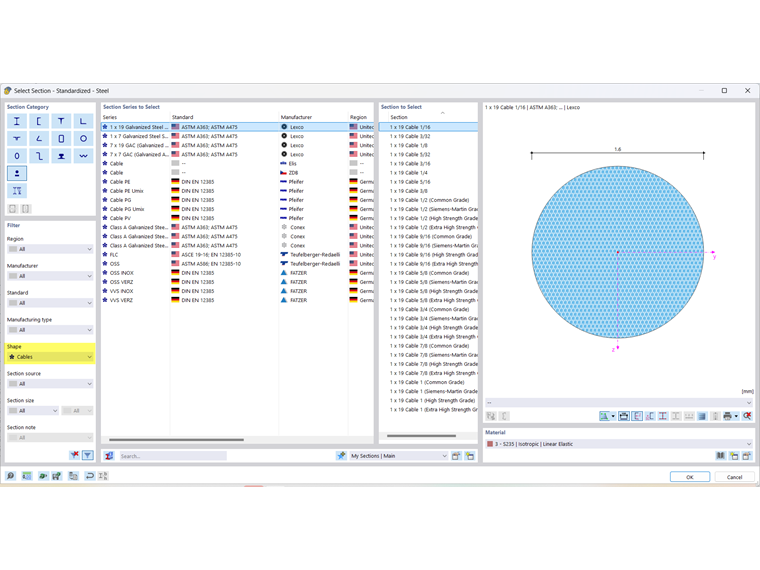
Task: Select the circular hollow section category
Action: (x=83, y=139)
